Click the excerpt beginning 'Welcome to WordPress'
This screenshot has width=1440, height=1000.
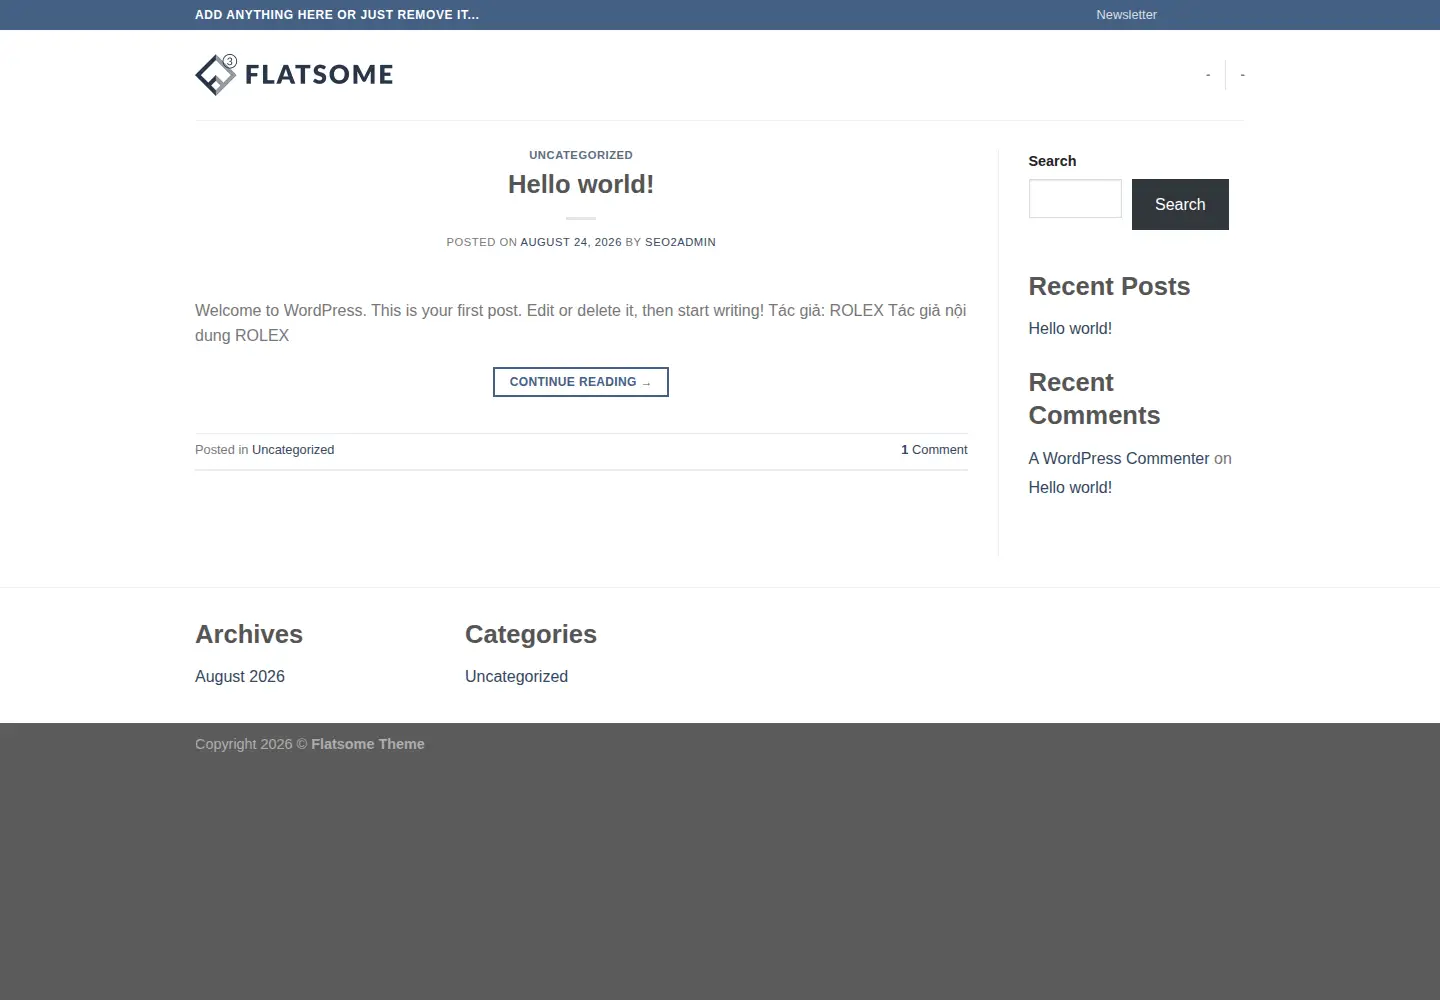pos(581,323)
